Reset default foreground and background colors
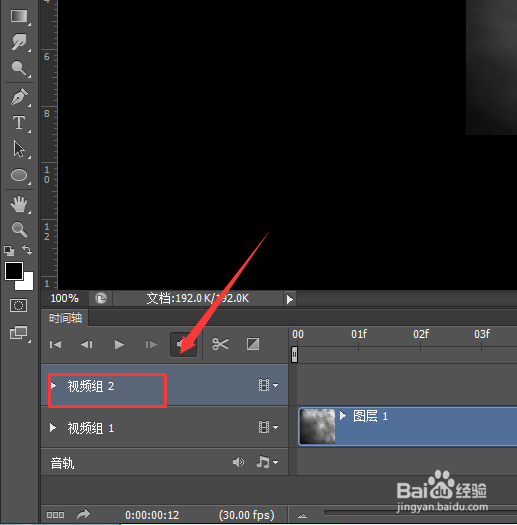The height and width of the screenshot is (525, 517). pos(9,250)
